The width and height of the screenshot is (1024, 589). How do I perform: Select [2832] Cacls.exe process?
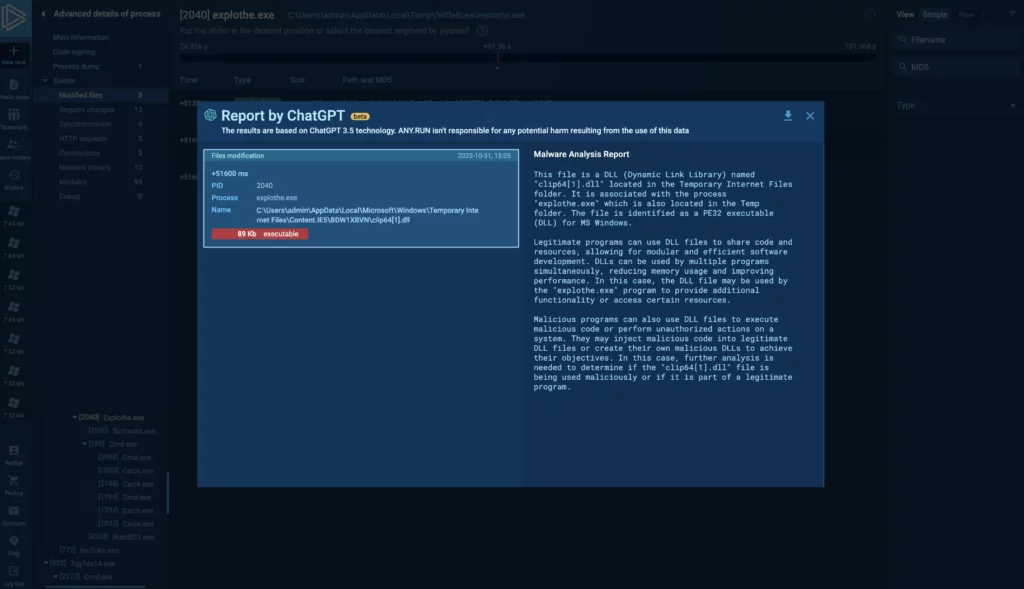(x=125, y=524)
